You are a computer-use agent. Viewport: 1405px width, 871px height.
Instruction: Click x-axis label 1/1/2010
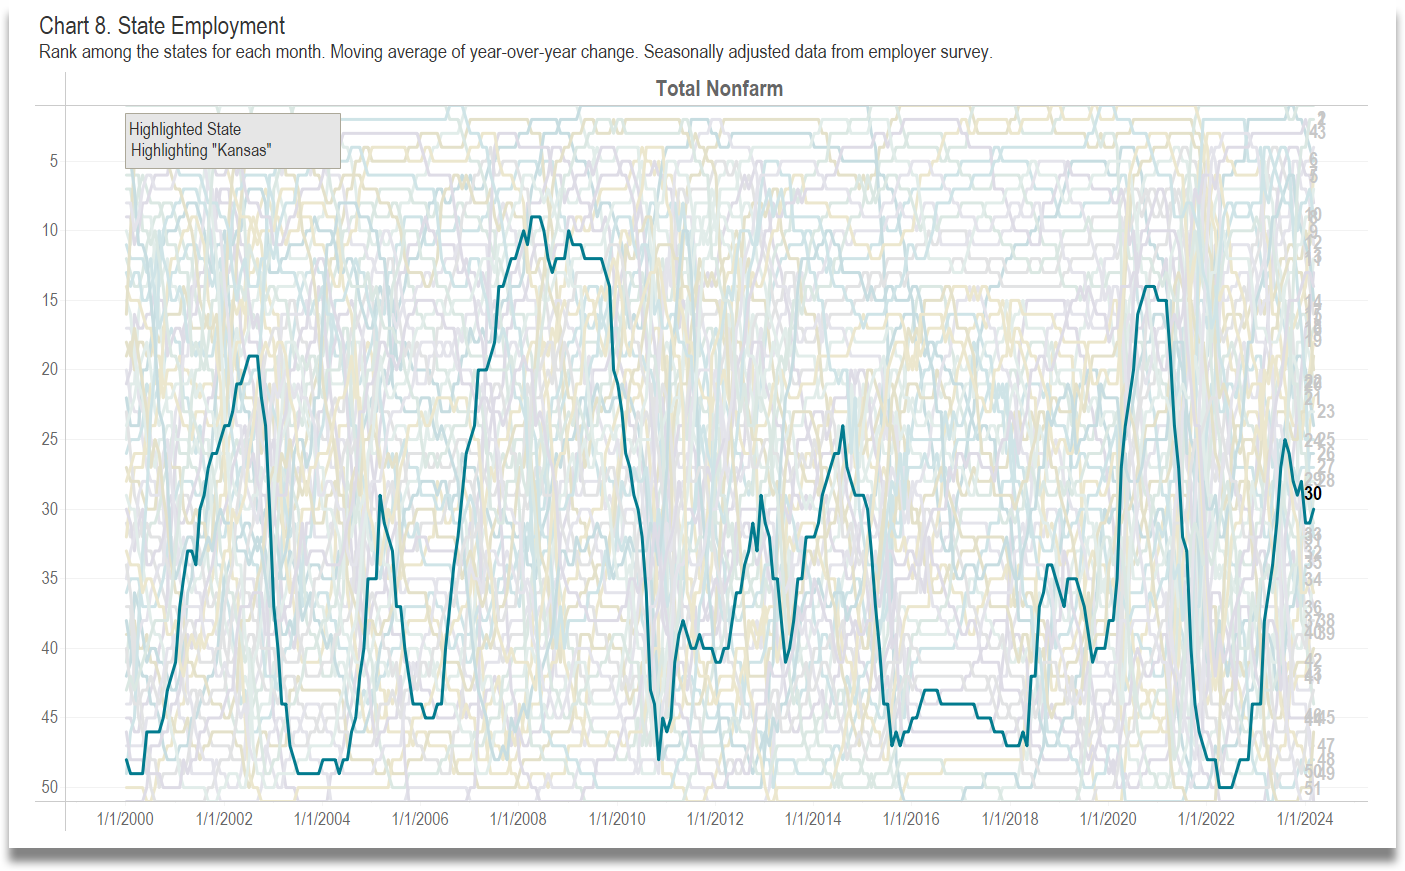click(x=617, y=819)
